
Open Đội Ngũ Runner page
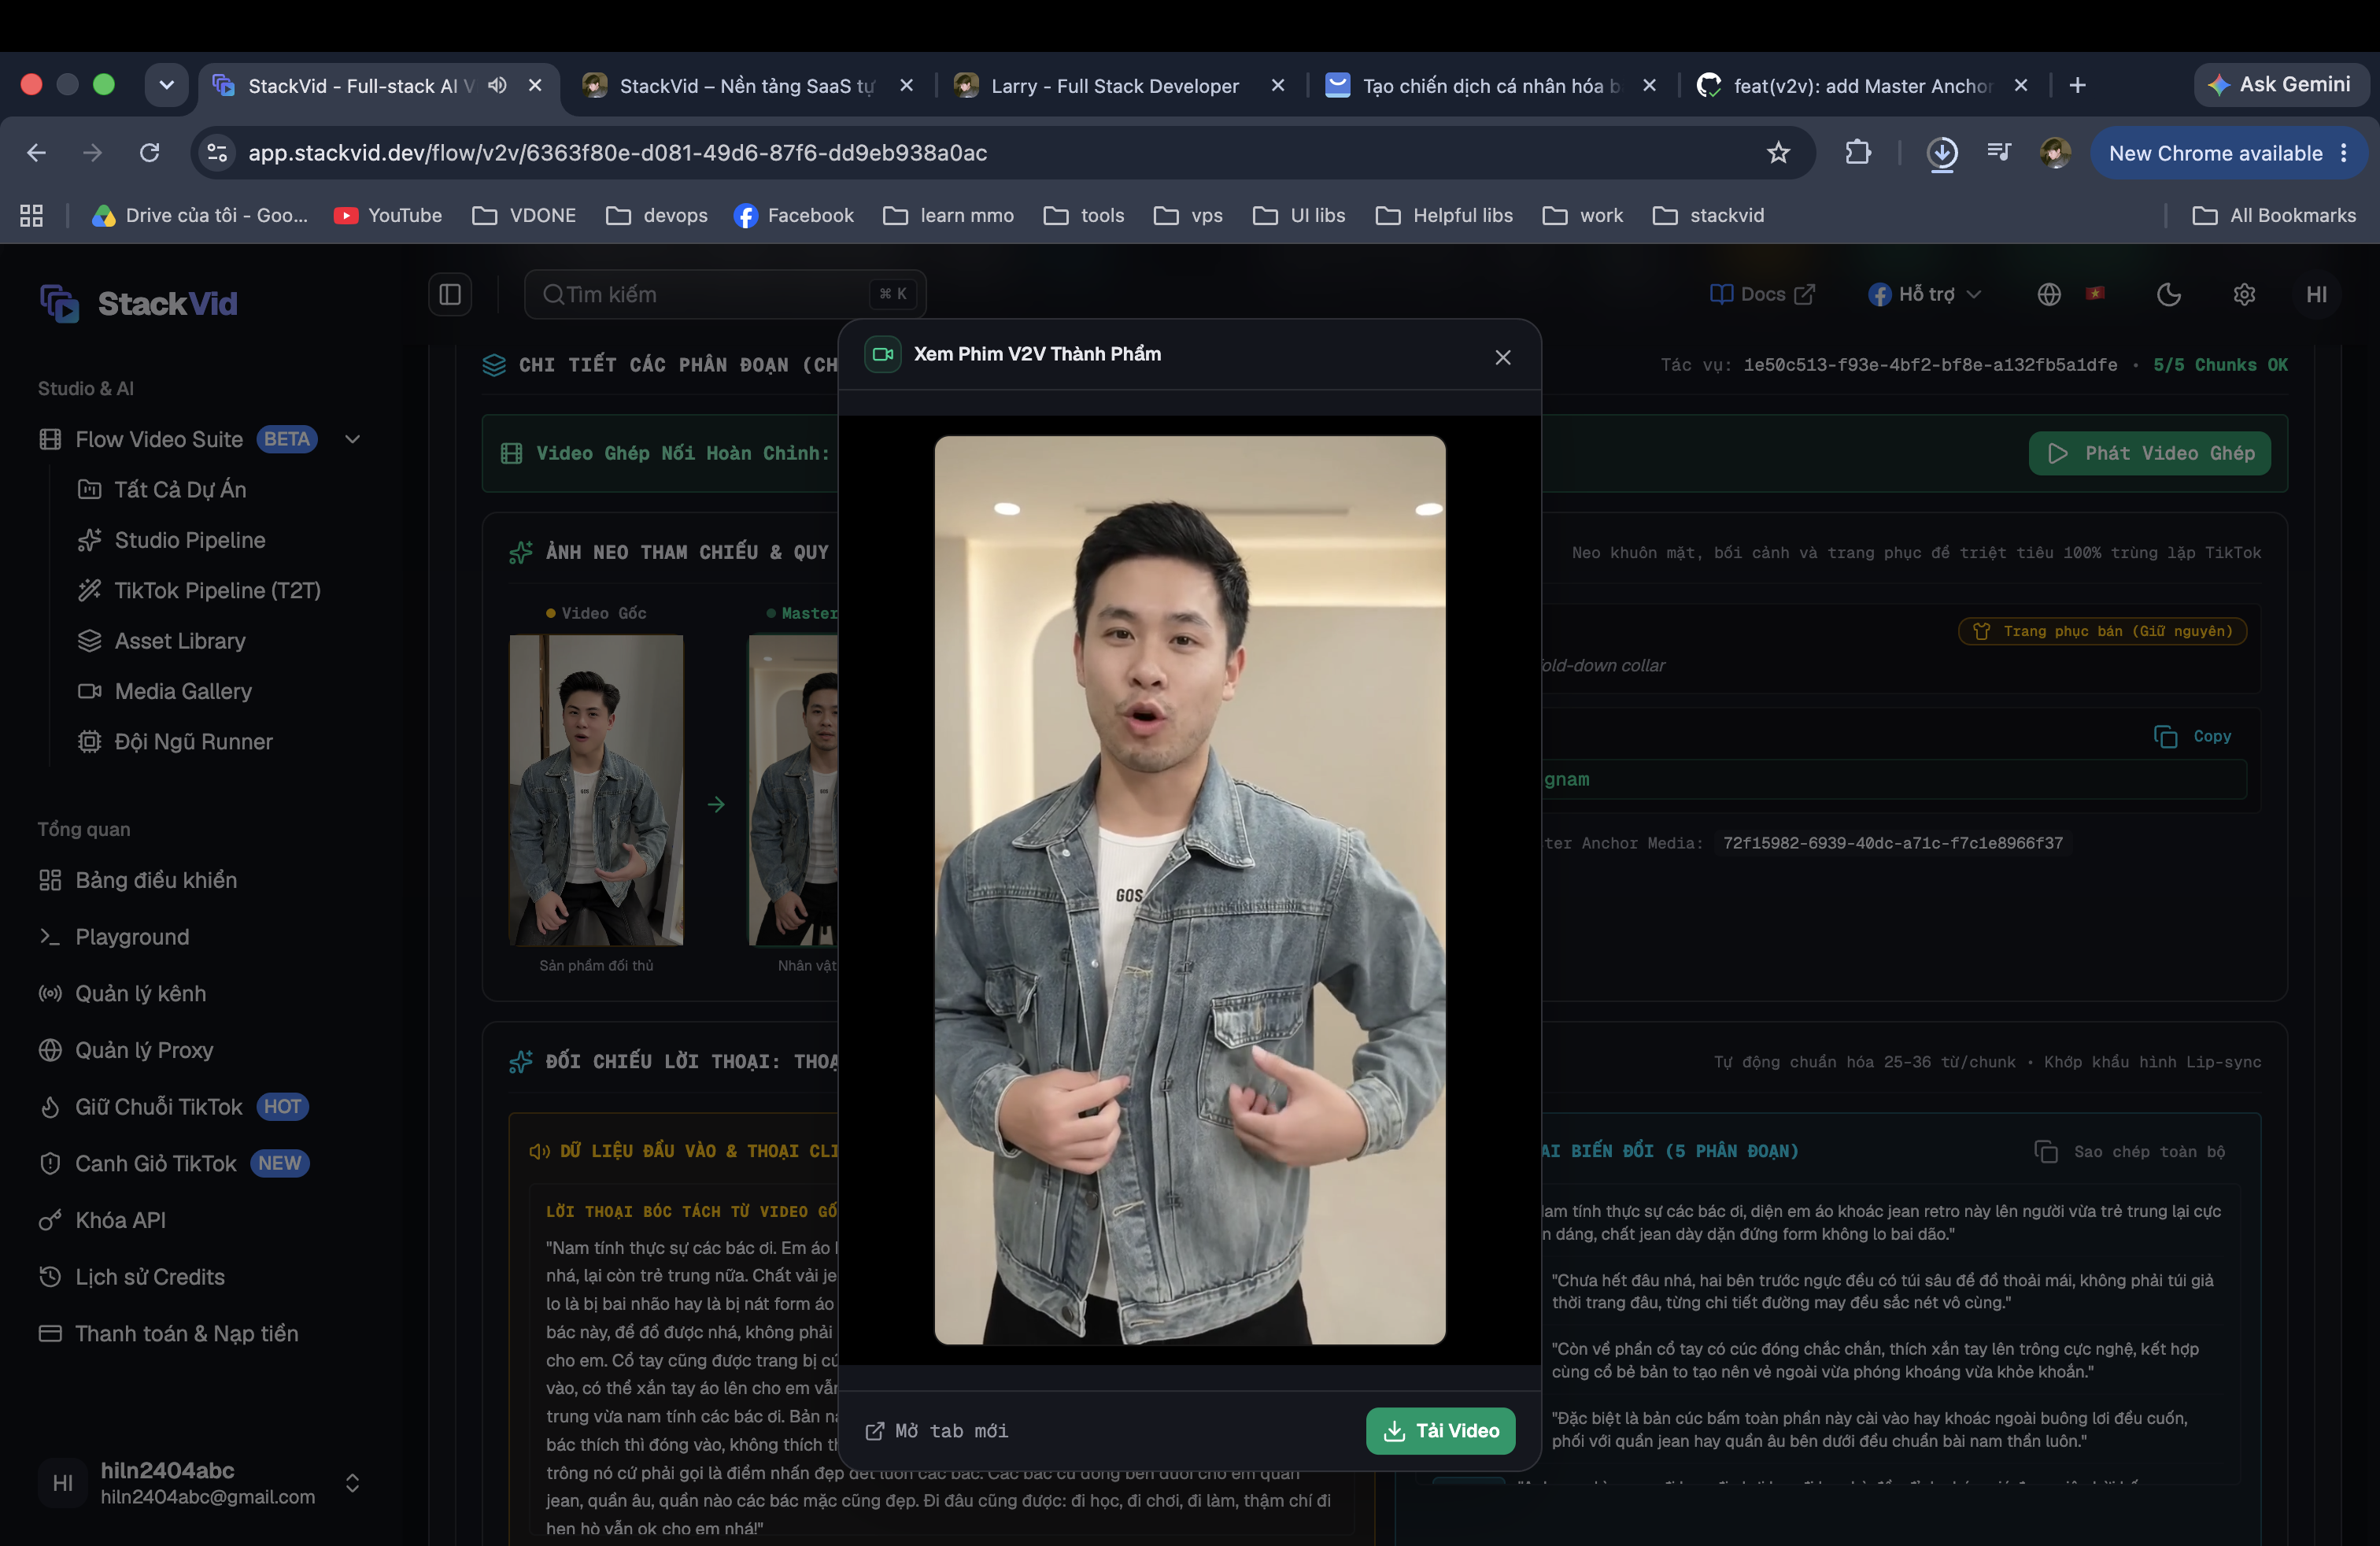click(x=193, y=741)
